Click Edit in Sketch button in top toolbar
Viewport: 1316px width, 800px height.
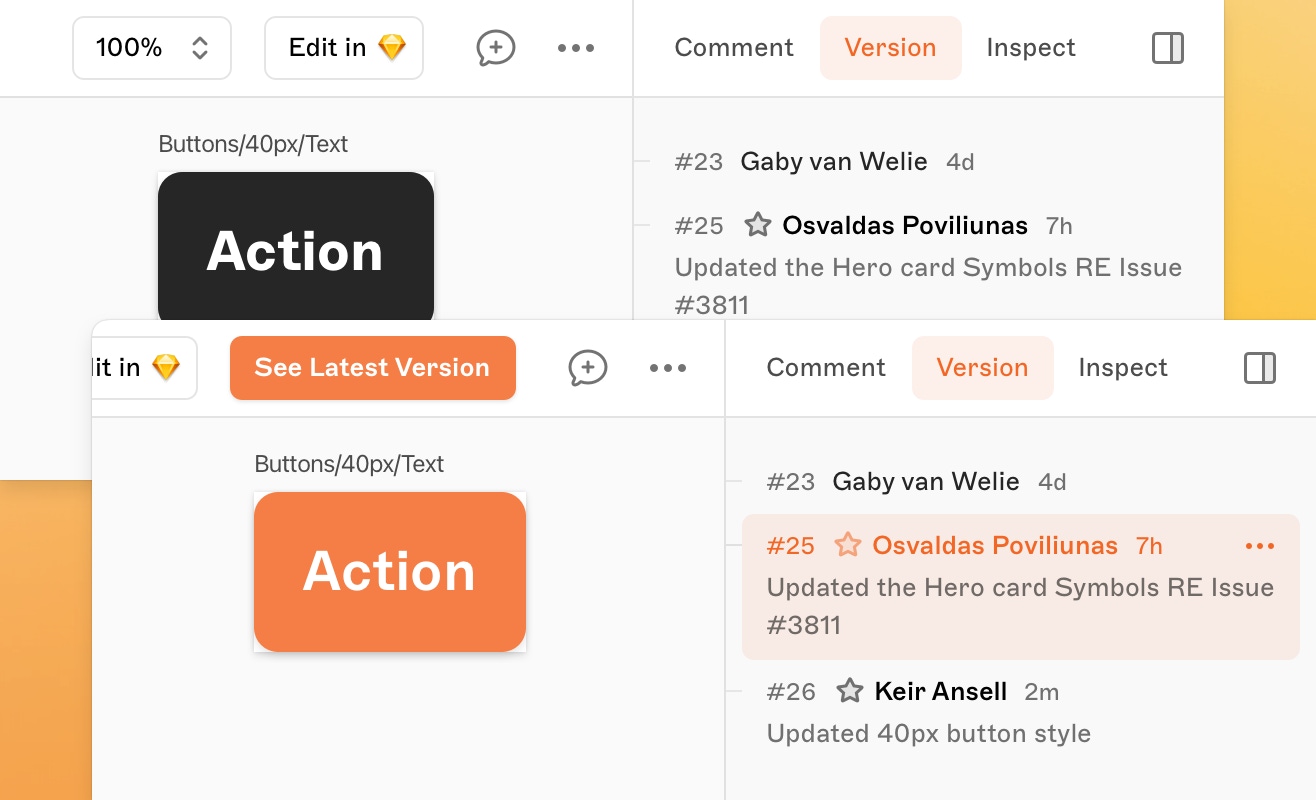pos(344,48)
